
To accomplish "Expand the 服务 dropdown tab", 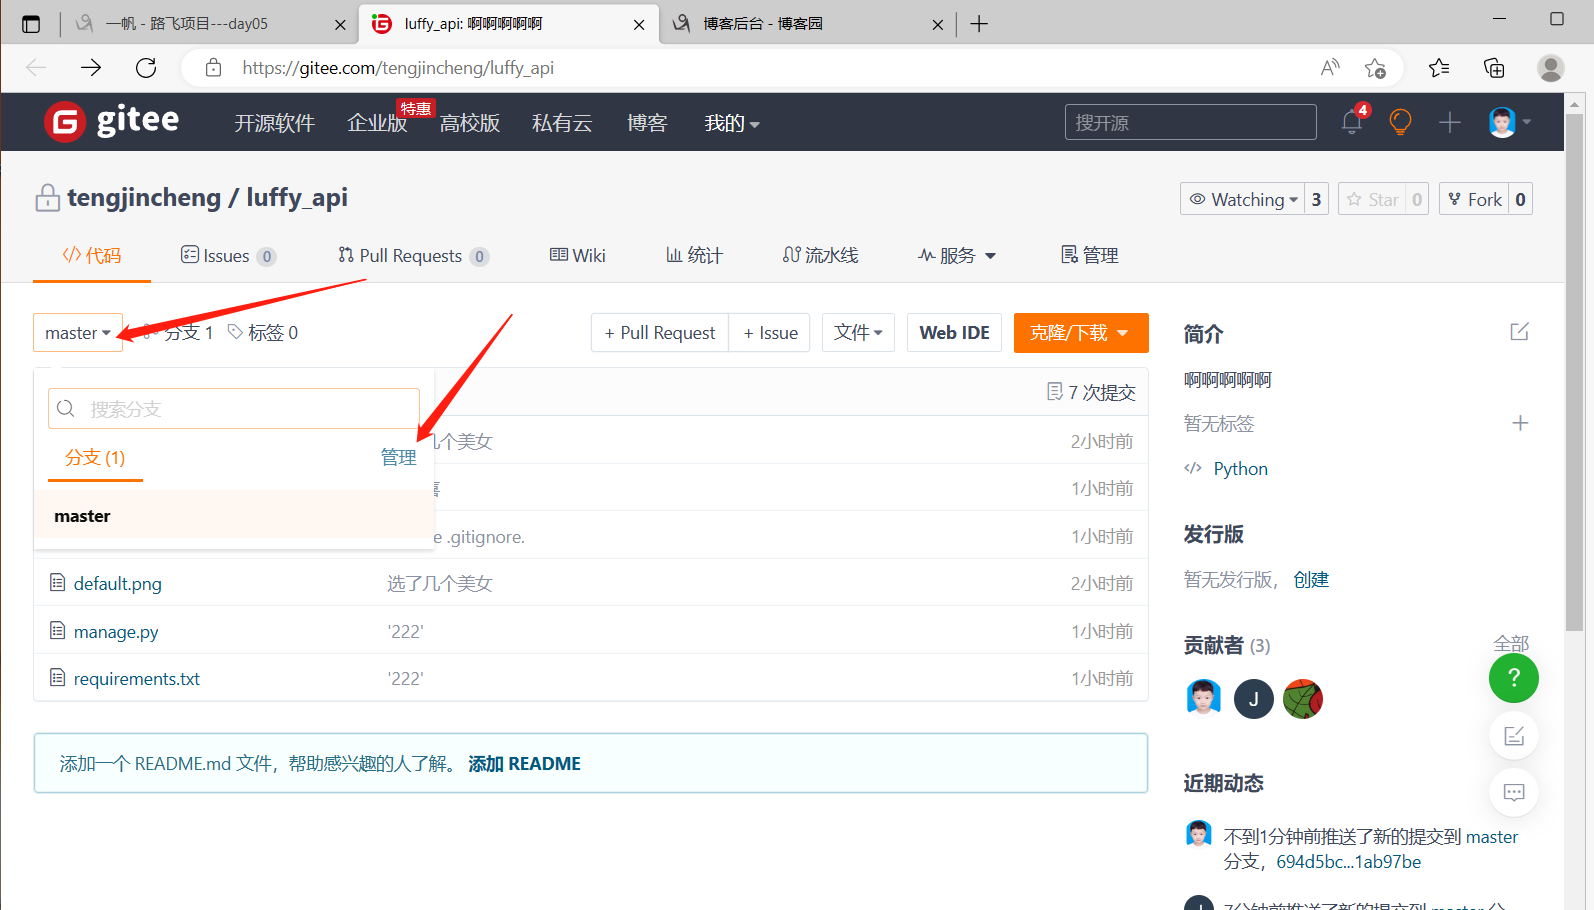I will click(958, 256).
